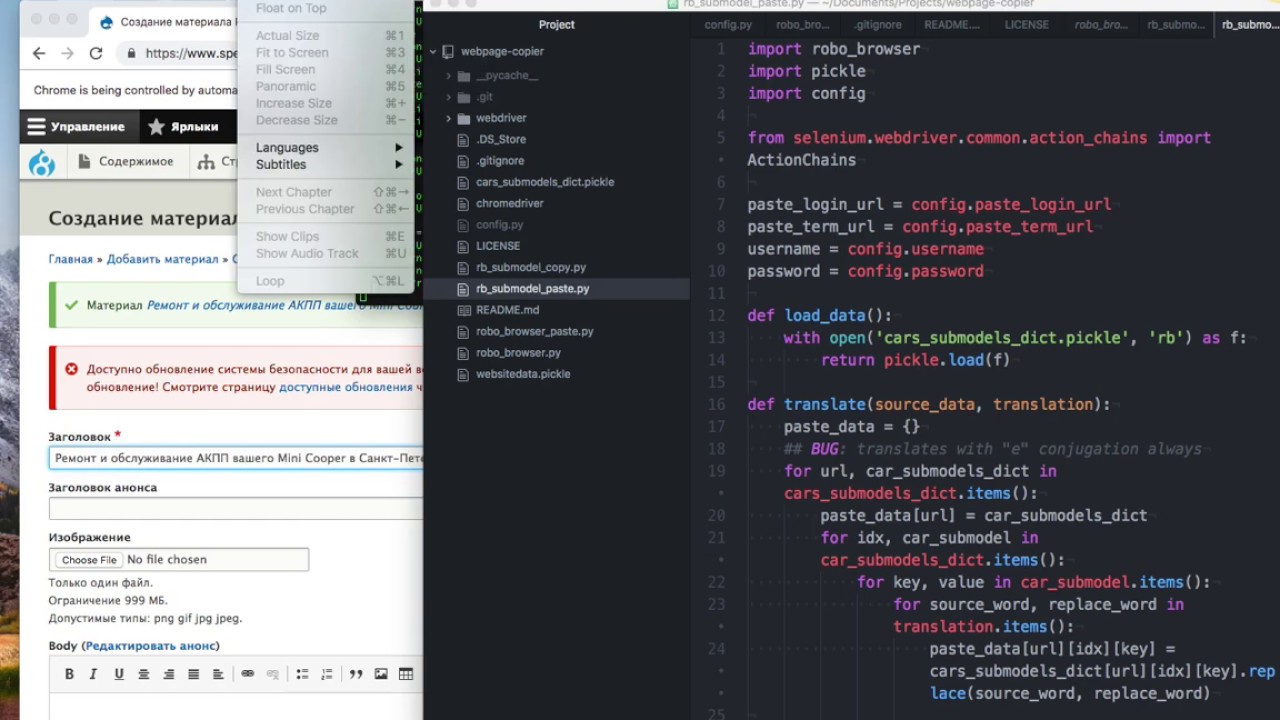This screenshot has width=1280, height=720.
Task: Open the Ярлыки shortcuts menu
Action: coord(184,127)
